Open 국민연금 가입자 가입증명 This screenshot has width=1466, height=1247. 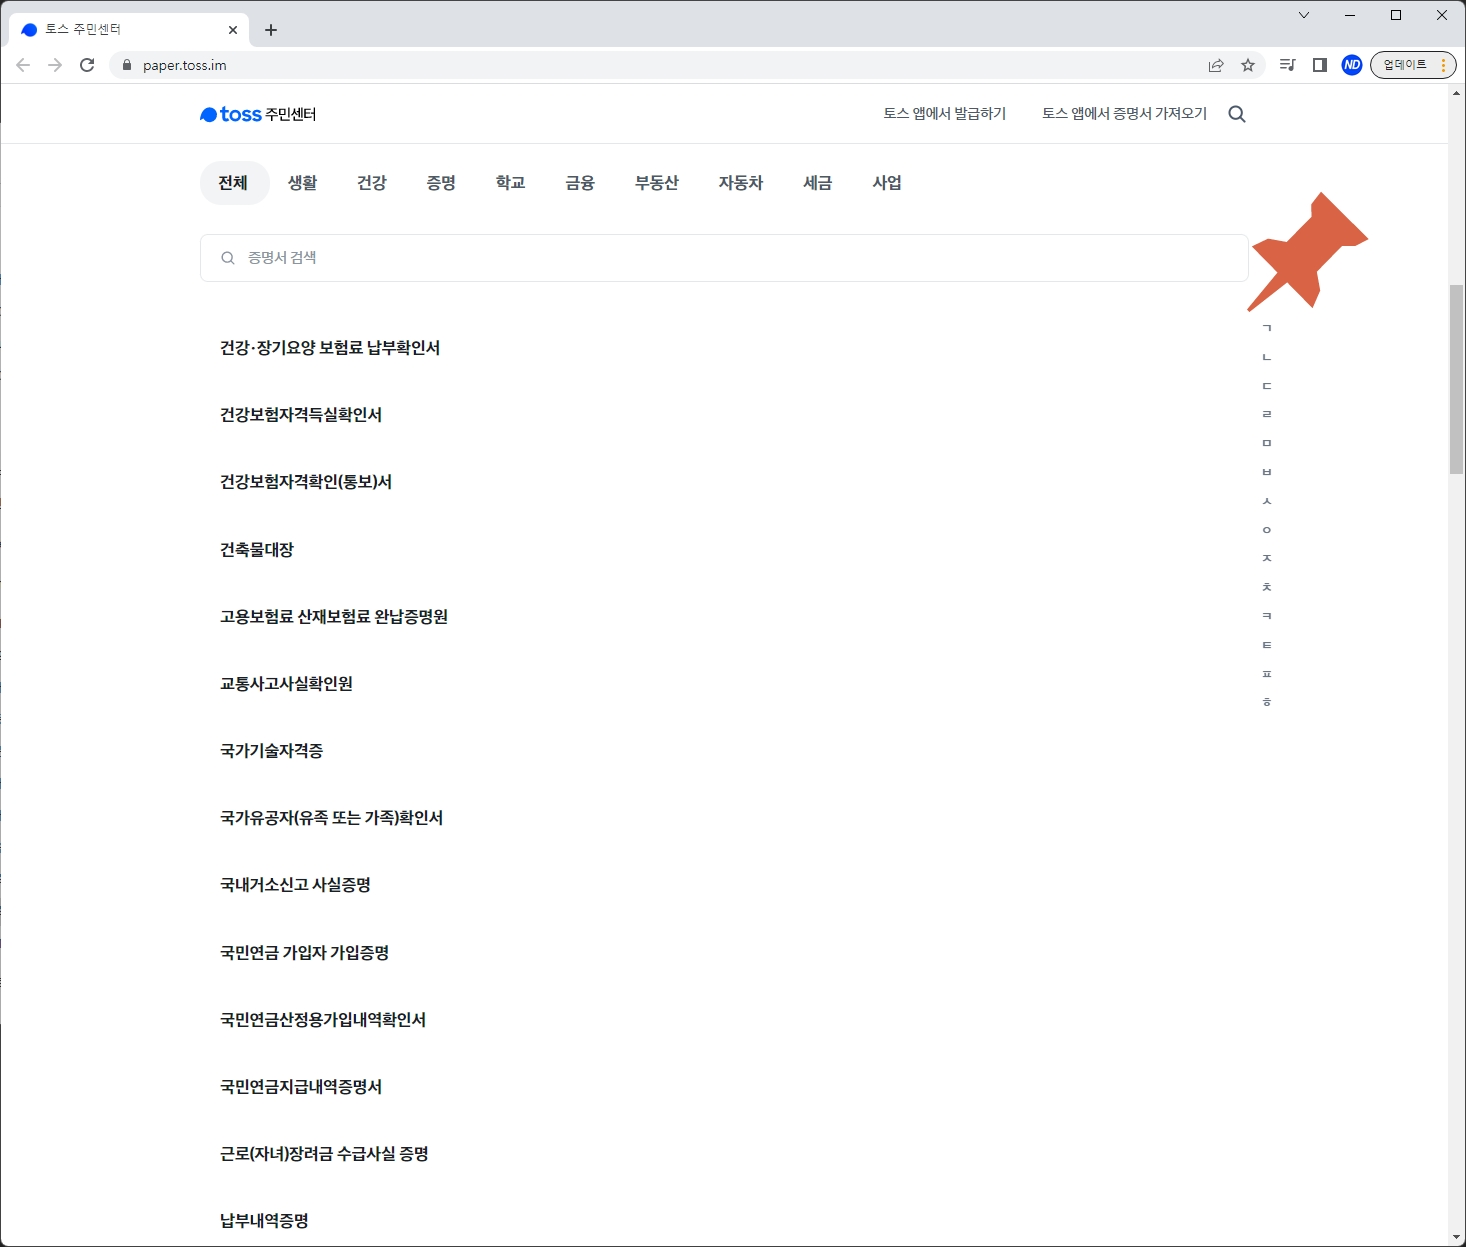[x=305, y=953]
